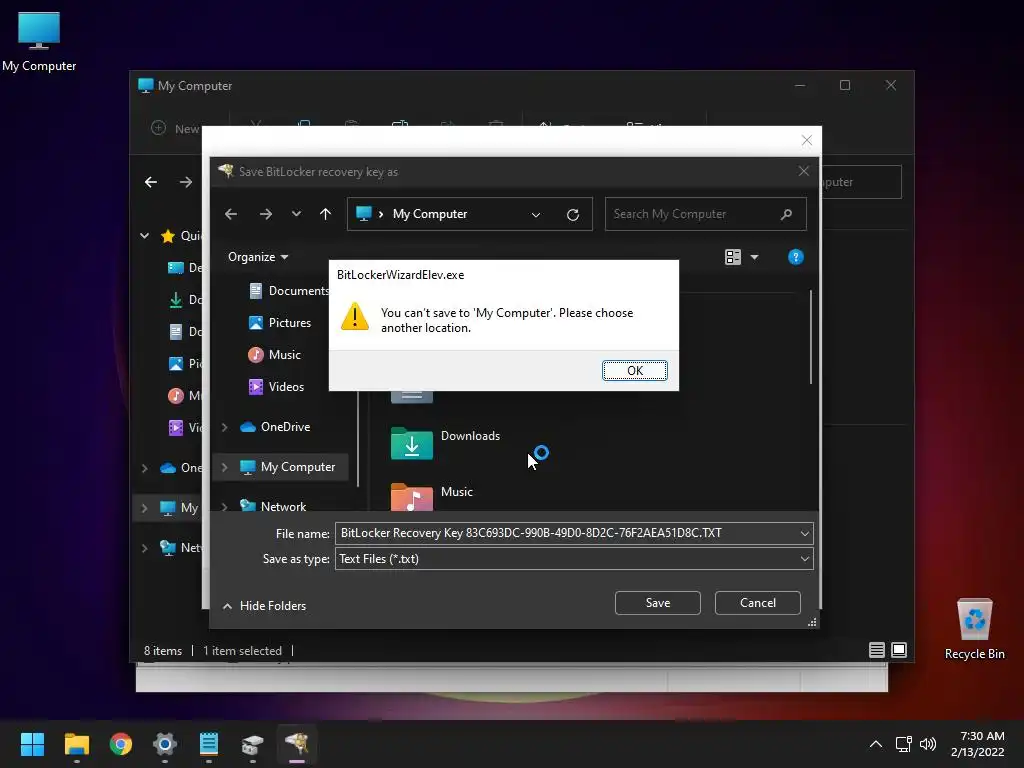
Task: Select Network in the dialog folder tree
Action: [x=273, y=506]
